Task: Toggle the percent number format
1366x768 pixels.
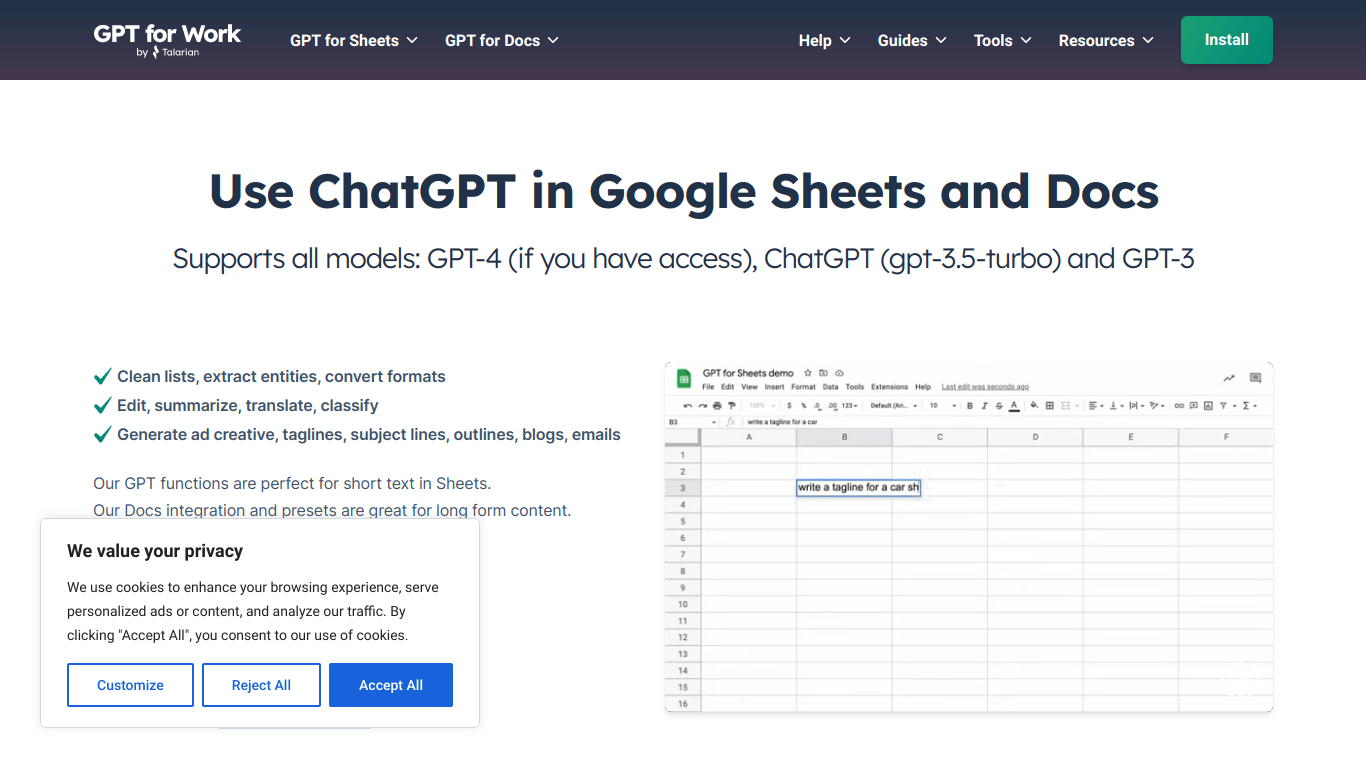Action: click(801, 405)
